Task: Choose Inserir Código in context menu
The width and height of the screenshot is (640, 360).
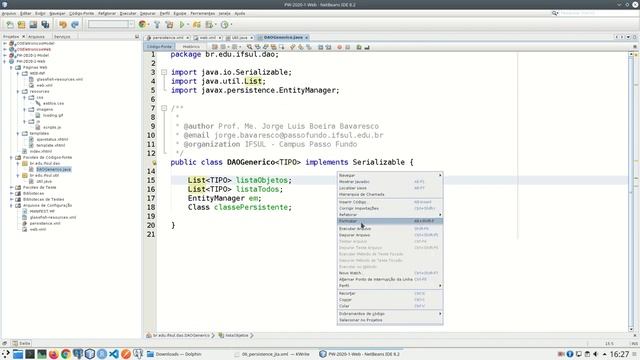Action: click(390, 202)
